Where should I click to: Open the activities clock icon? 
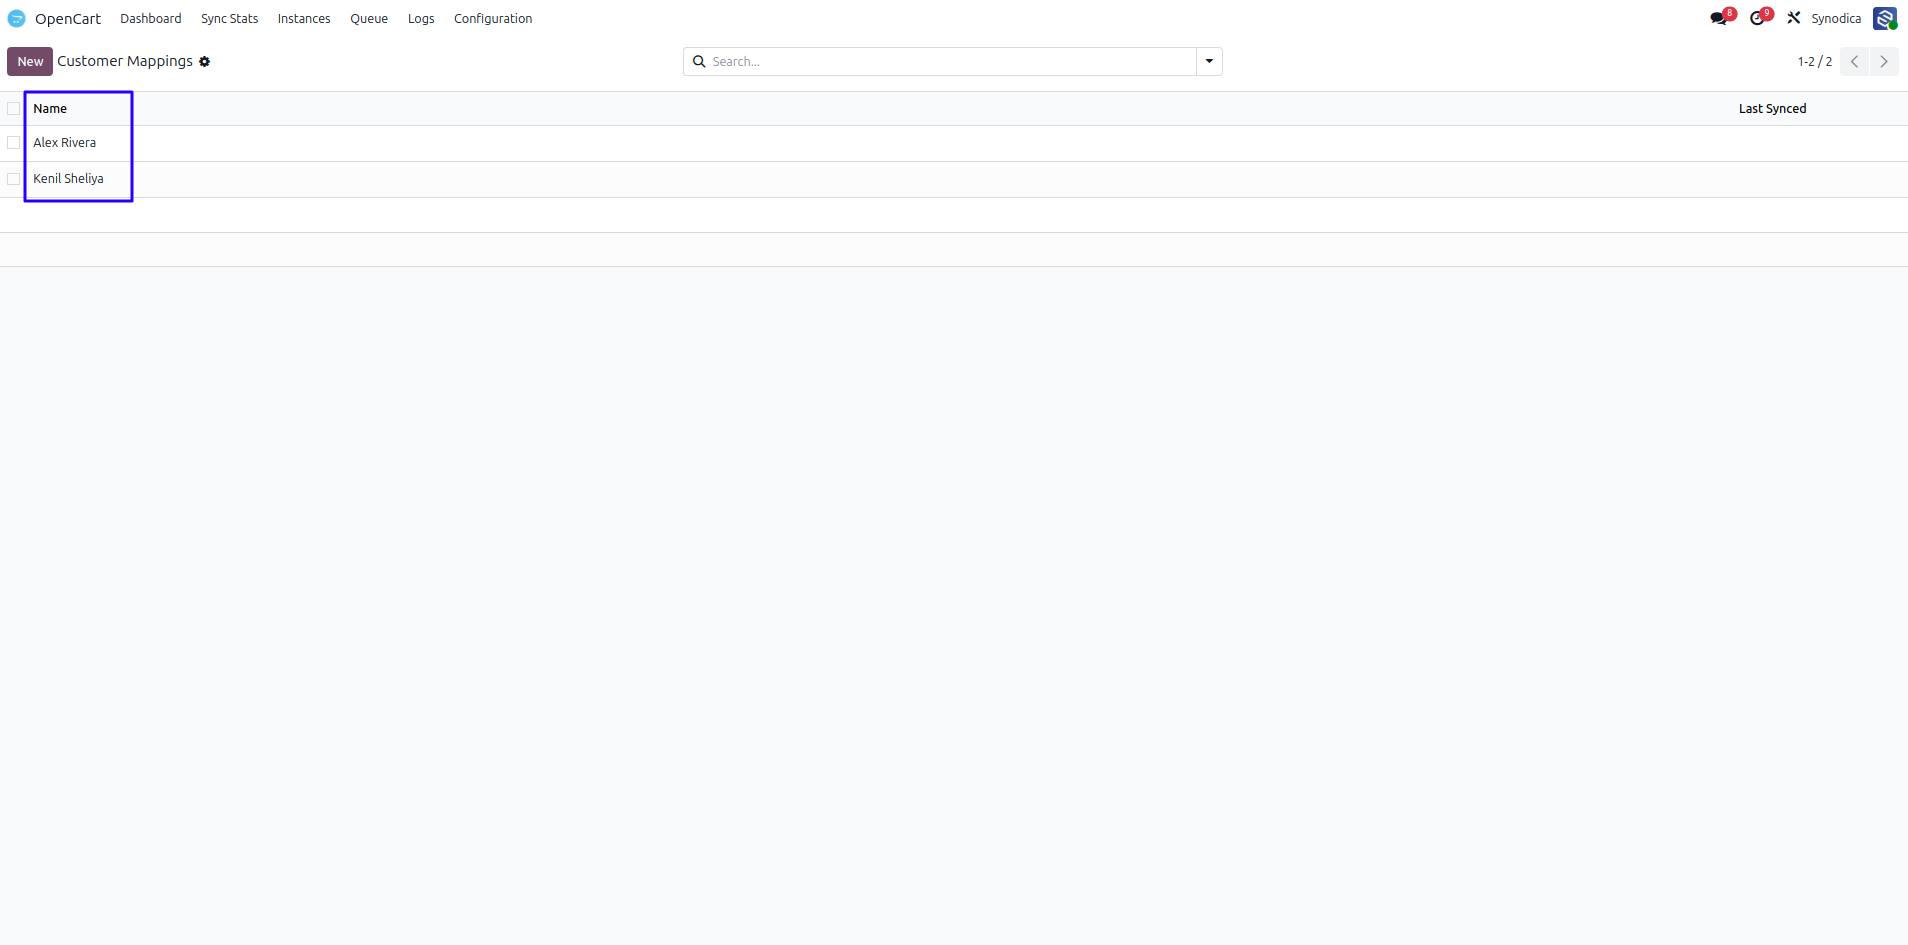(1757, 18)
